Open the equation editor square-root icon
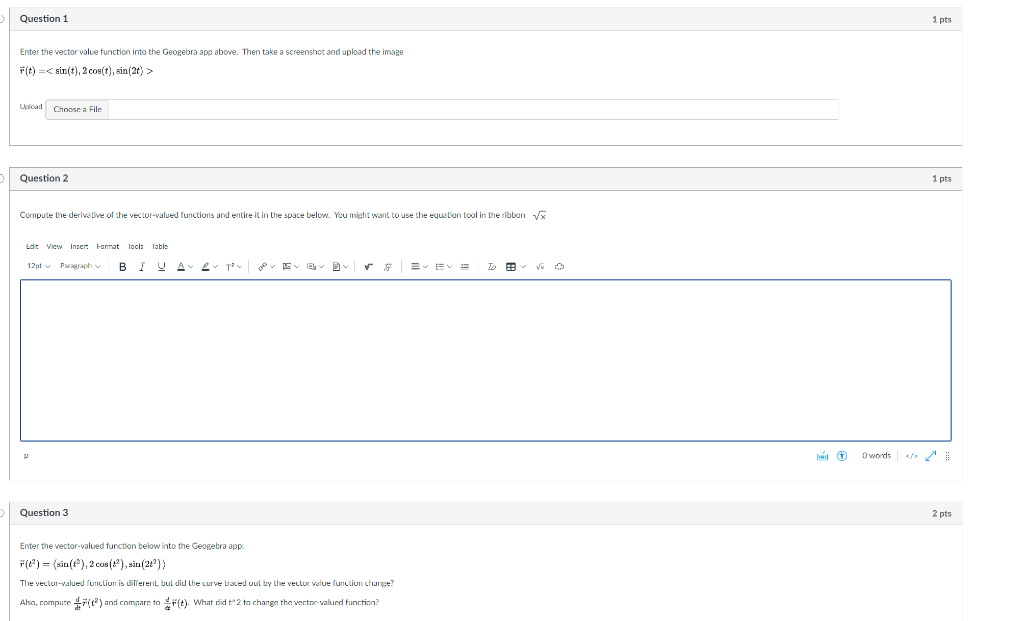Screen dimensions: 1024x621 (x=540, y=266)
